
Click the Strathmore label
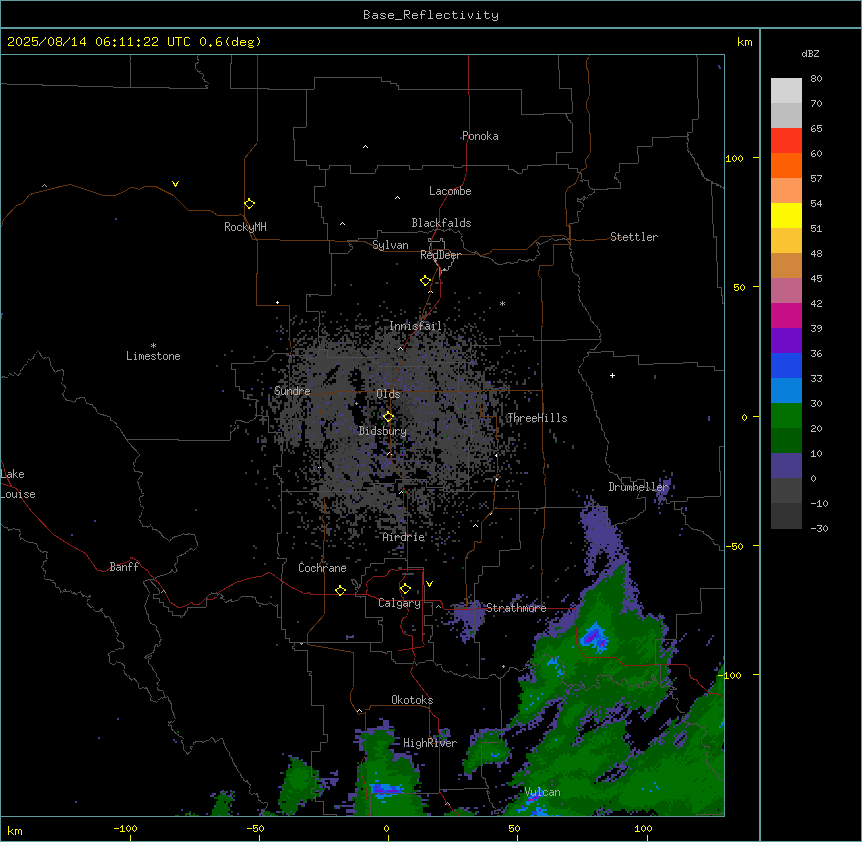[516, 608]
